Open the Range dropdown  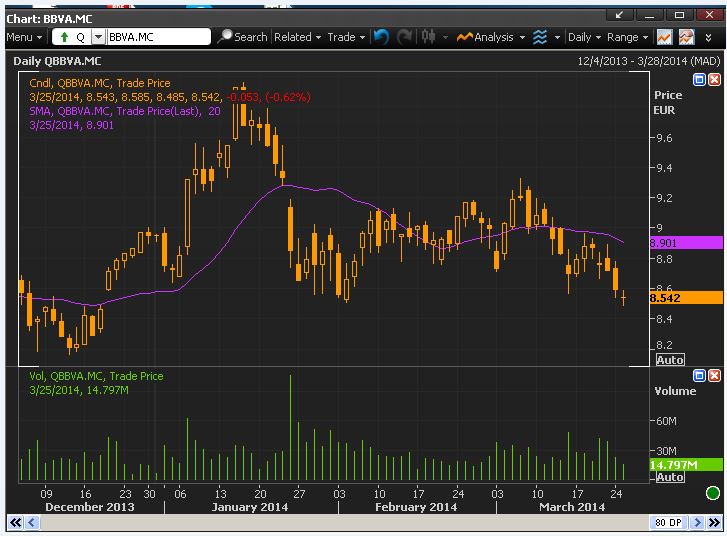(627, 37)
